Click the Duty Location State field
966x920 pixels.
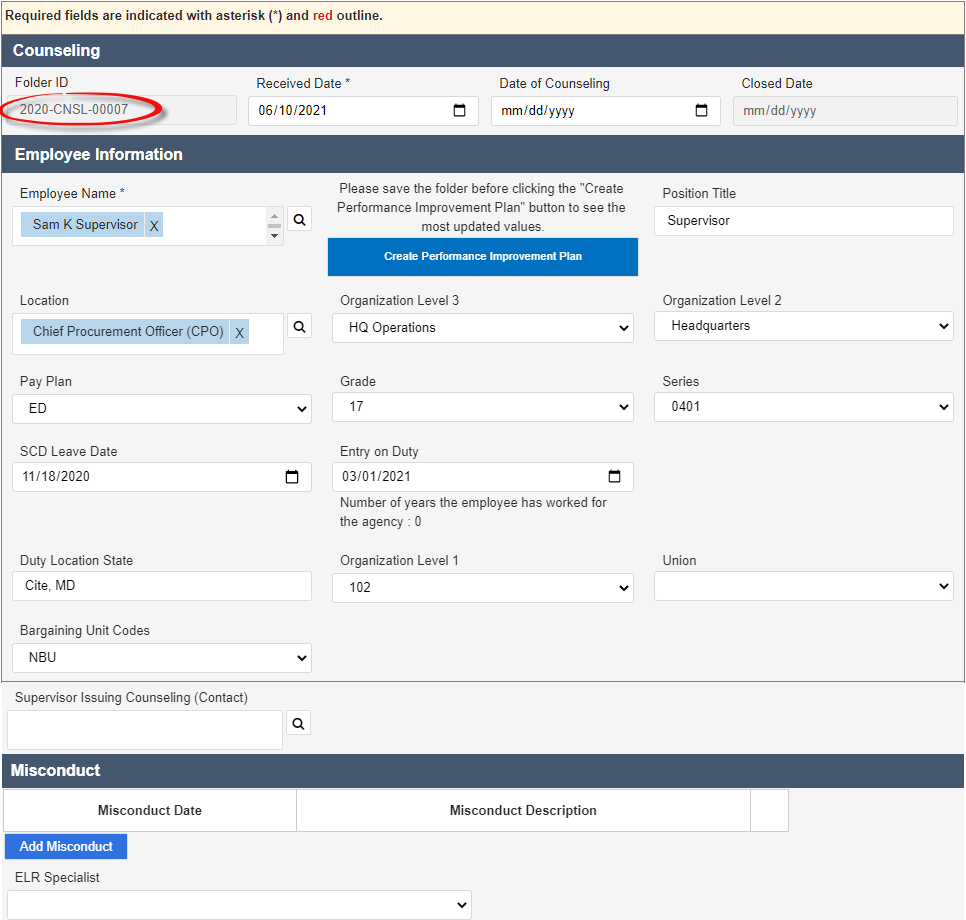(x=162, y=586)
